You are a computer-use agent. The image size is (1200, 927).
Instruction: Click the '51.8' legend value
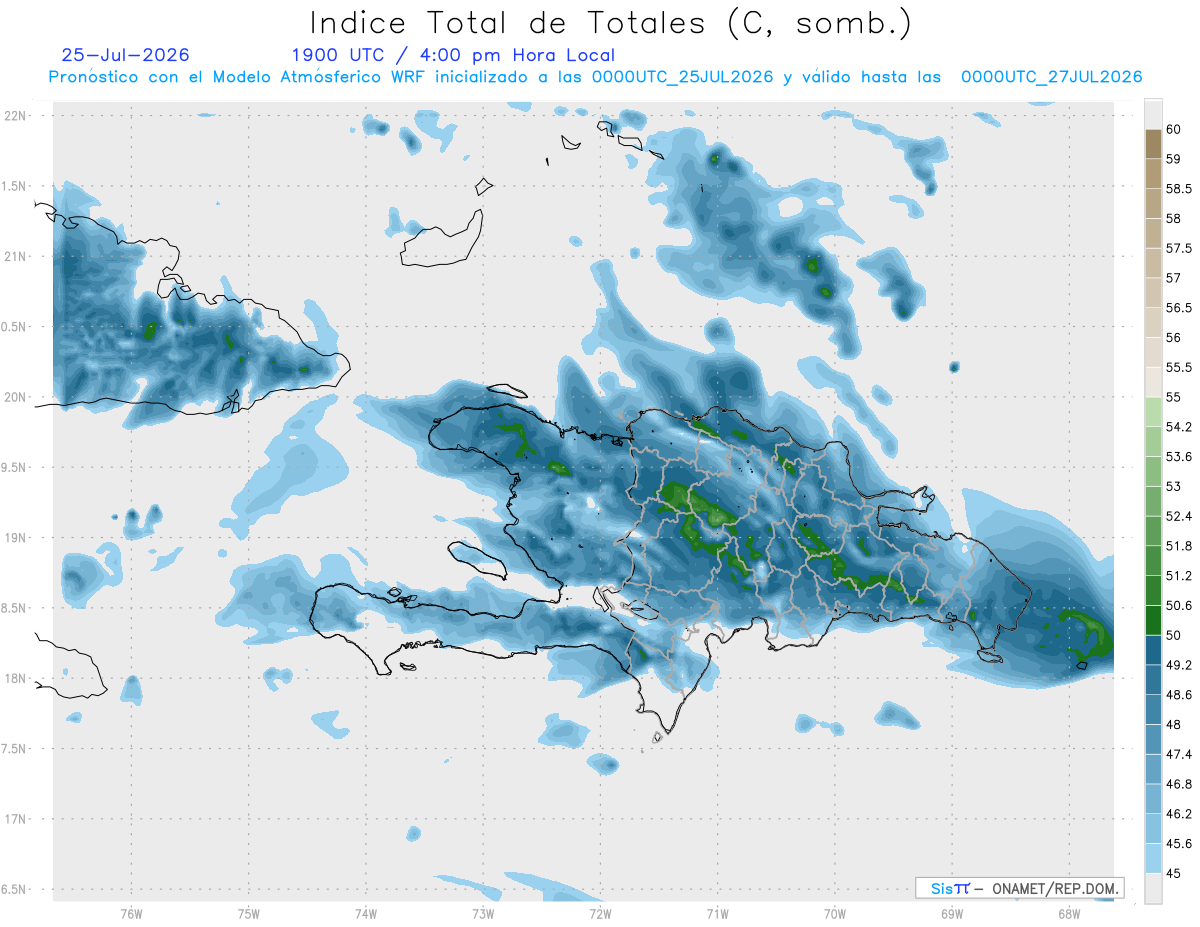tap(1178, 546)
